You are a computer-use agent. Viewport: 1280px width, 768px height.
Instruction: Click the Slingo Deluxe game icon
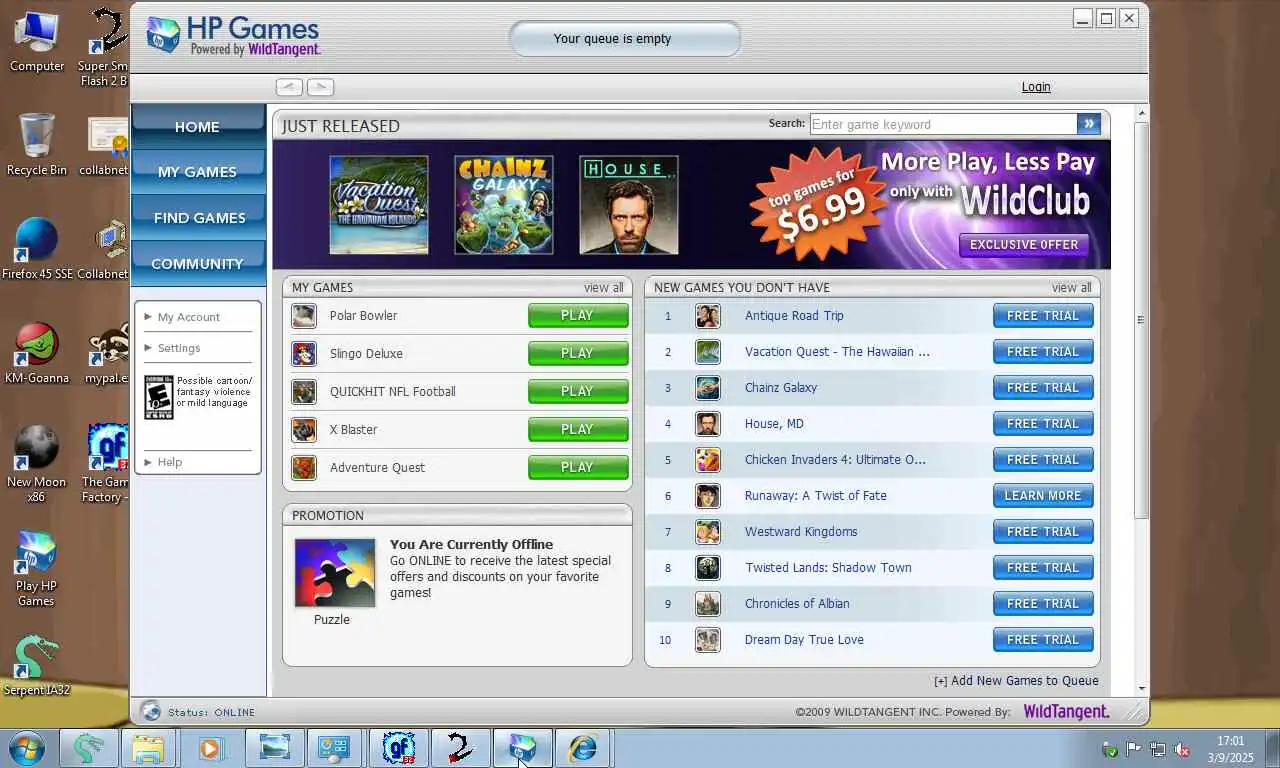pos(304,354)
